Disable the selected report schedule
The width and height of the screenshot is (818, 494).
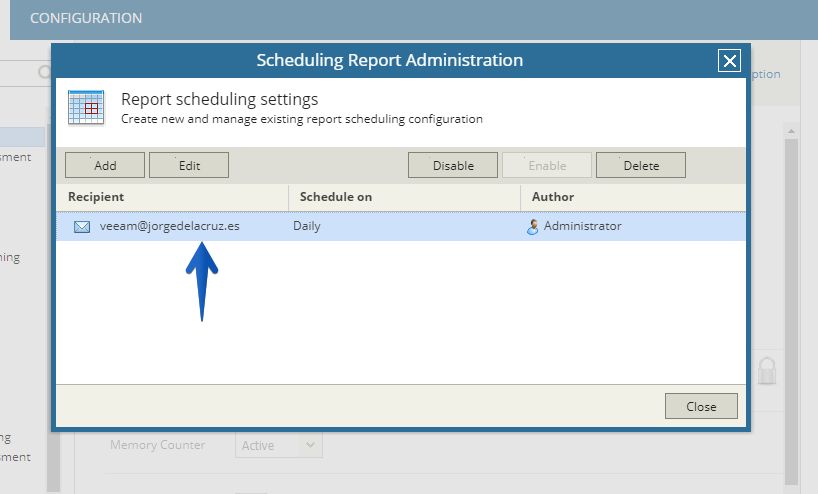click(453, 165)
